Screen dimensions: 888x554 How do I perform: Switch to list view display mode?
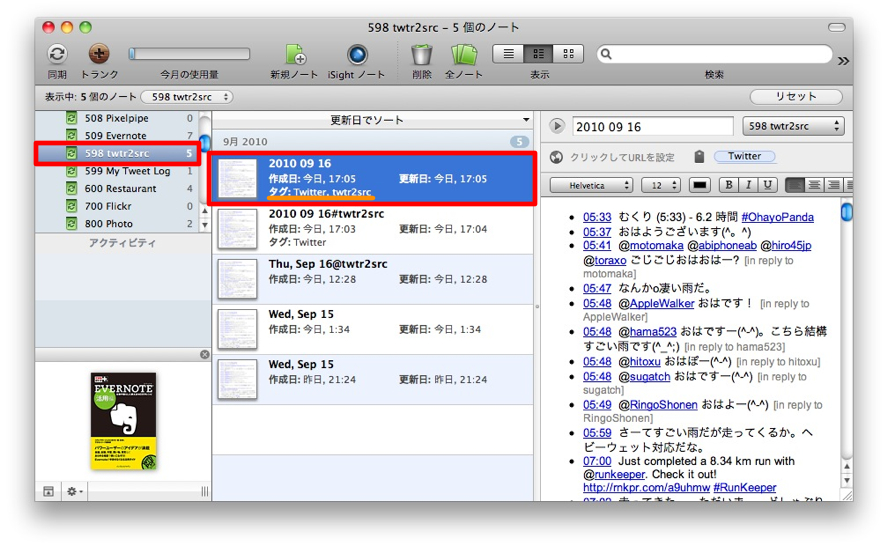click(x=510, y=54)
